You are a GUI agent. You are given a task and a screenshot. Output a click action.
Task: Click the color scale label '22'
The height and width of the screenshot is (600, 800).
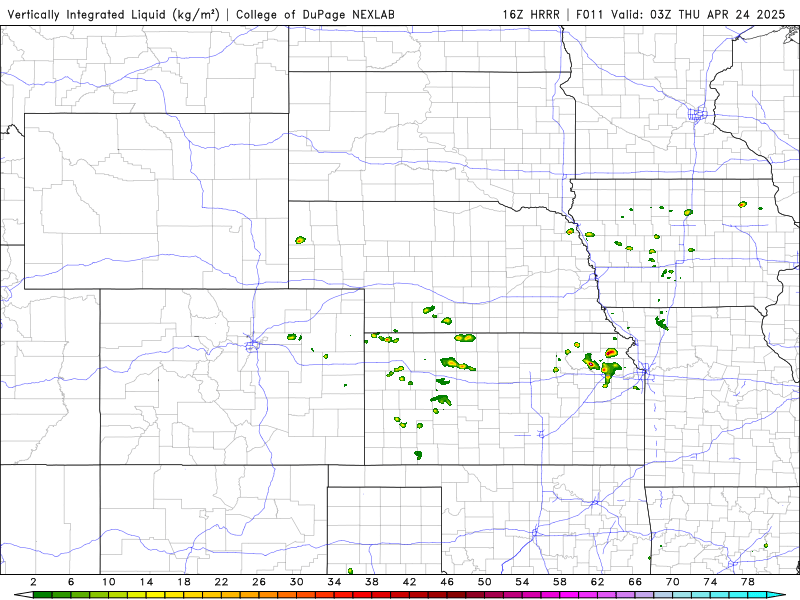(221, 582)
